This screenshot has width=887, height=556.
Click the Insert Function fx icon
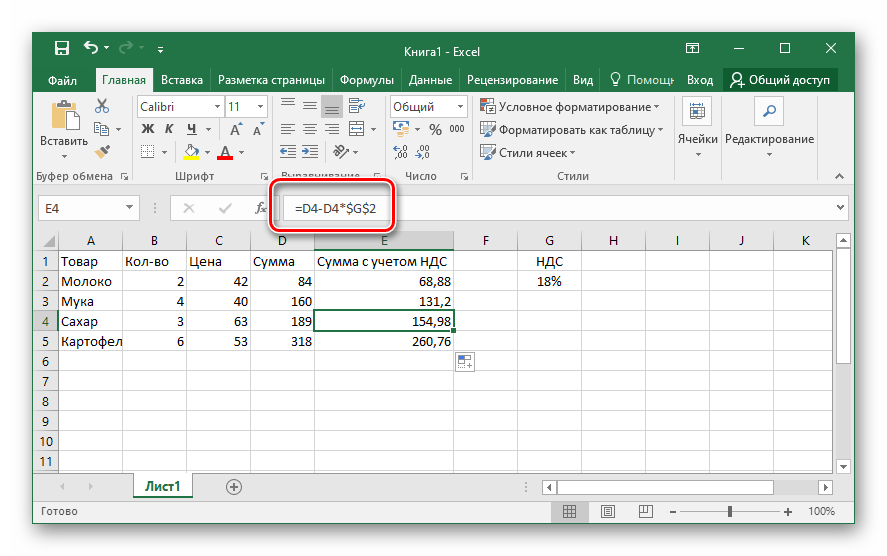coord(260,208)
